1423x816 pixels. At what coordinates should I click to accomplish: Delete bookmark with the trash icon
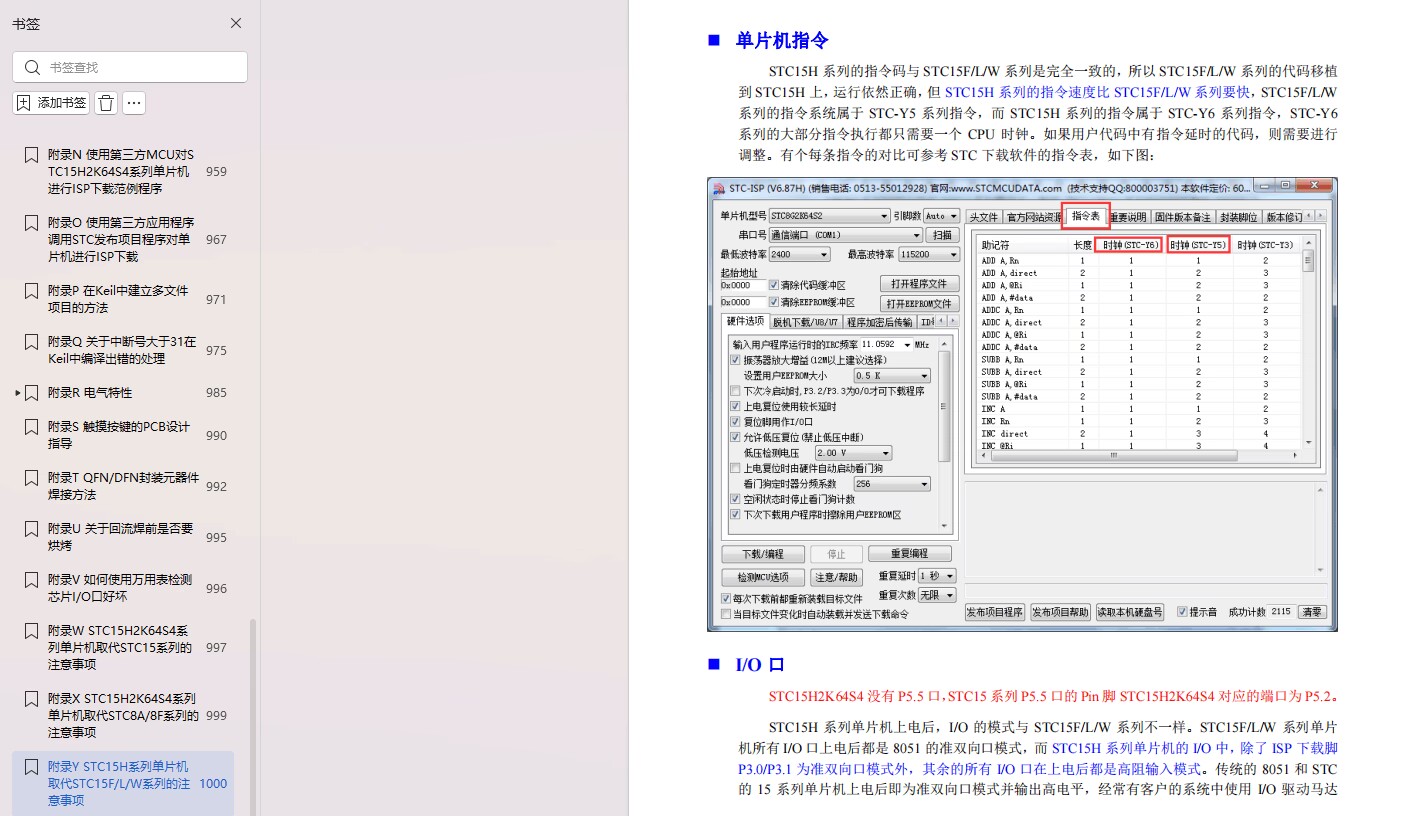pyautogui.click(x=106, y=103)
